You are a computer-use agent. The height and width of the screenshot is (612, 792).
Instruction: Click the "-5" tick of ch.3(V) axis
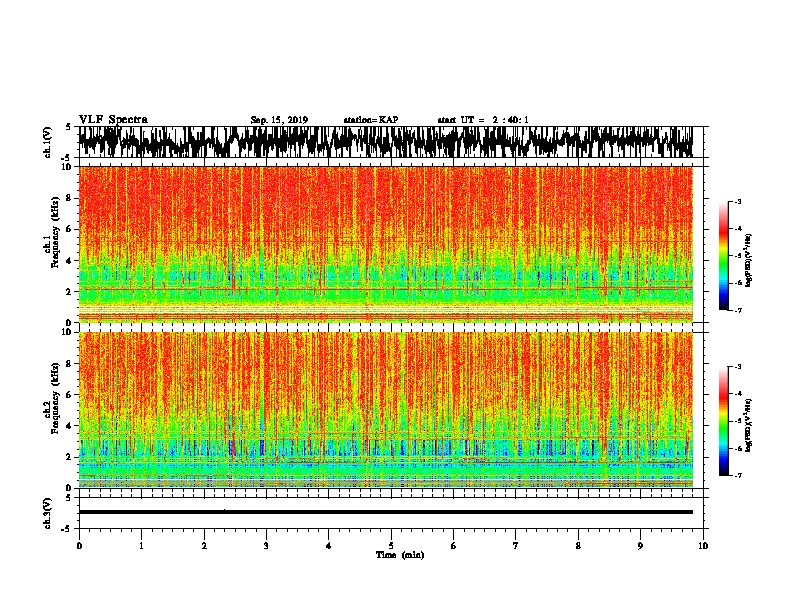tap(67, 529)
